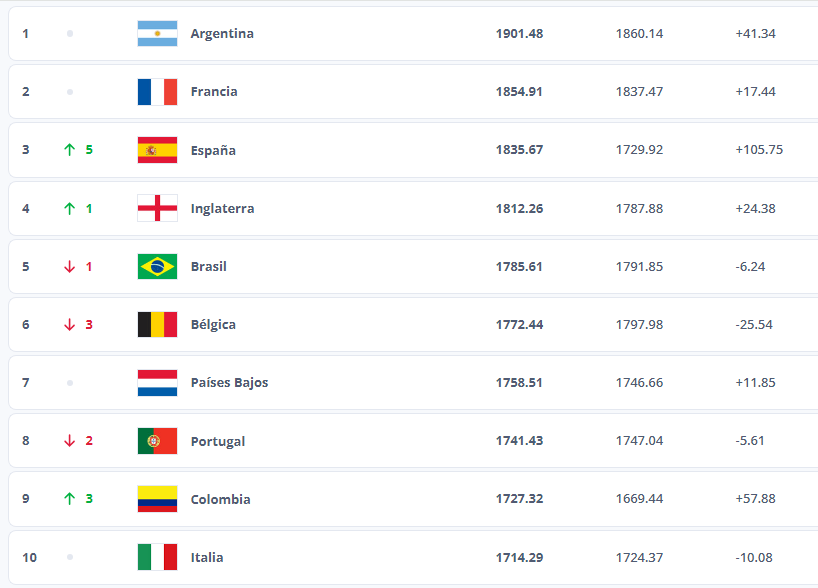818x588 pixels.
Task: Select the Brazil flag icon
Action: click(157, 267)
